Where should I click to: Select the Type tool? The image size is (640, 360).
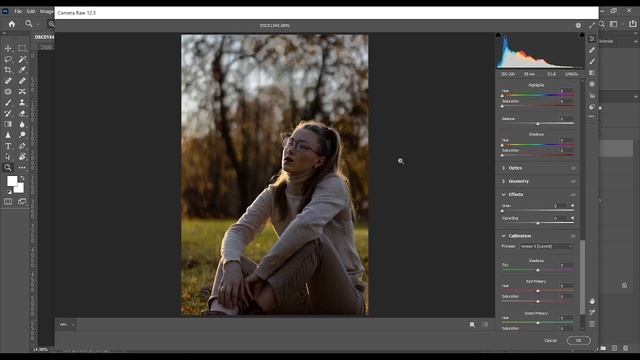click(8, 146)
